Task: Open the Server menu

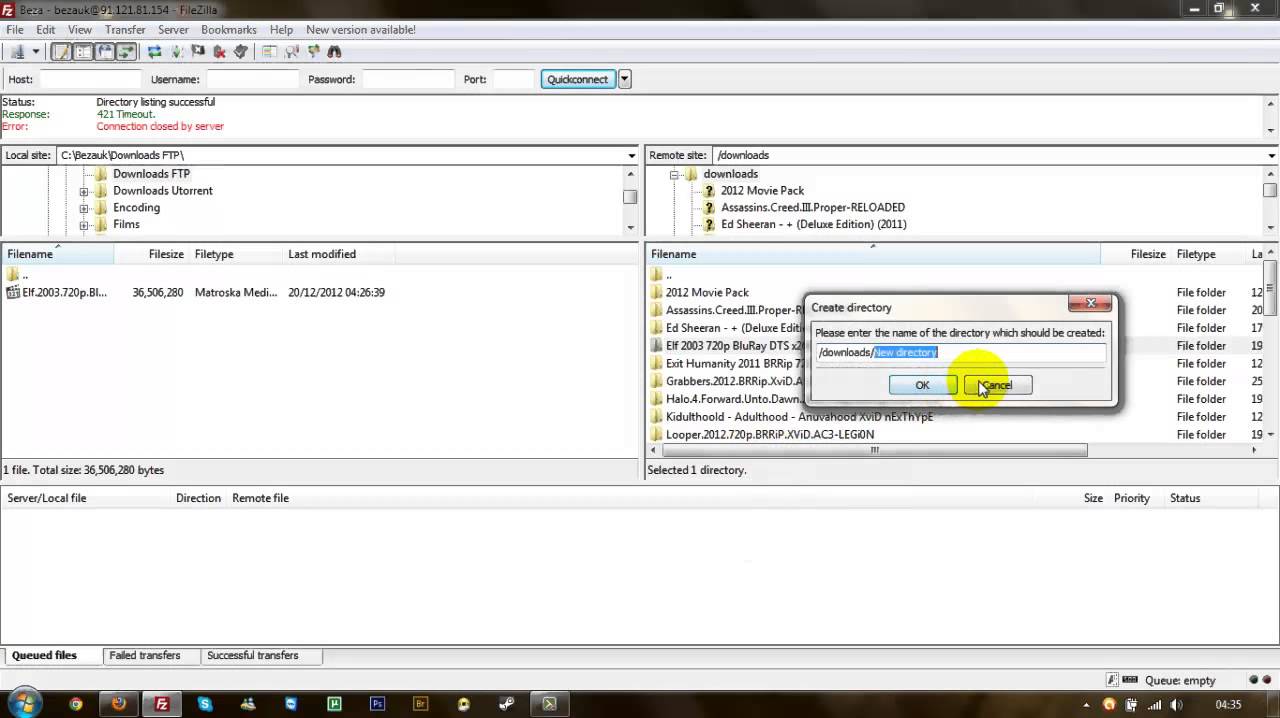Action: pyautogui.click(x=173, y=30)
